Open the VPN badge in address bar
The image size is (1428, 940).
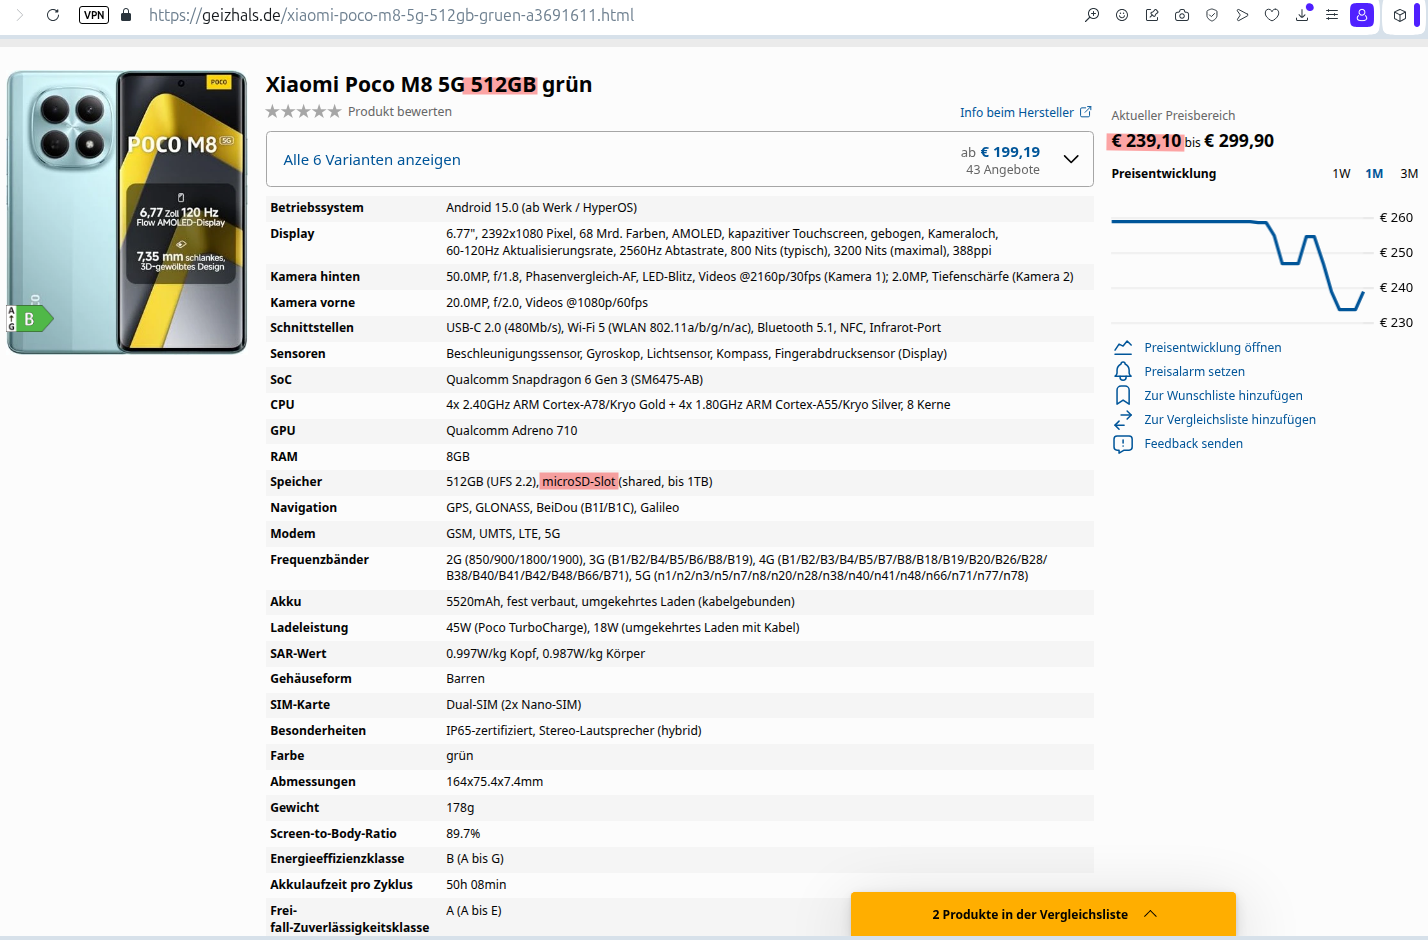[x=94, y=15]
